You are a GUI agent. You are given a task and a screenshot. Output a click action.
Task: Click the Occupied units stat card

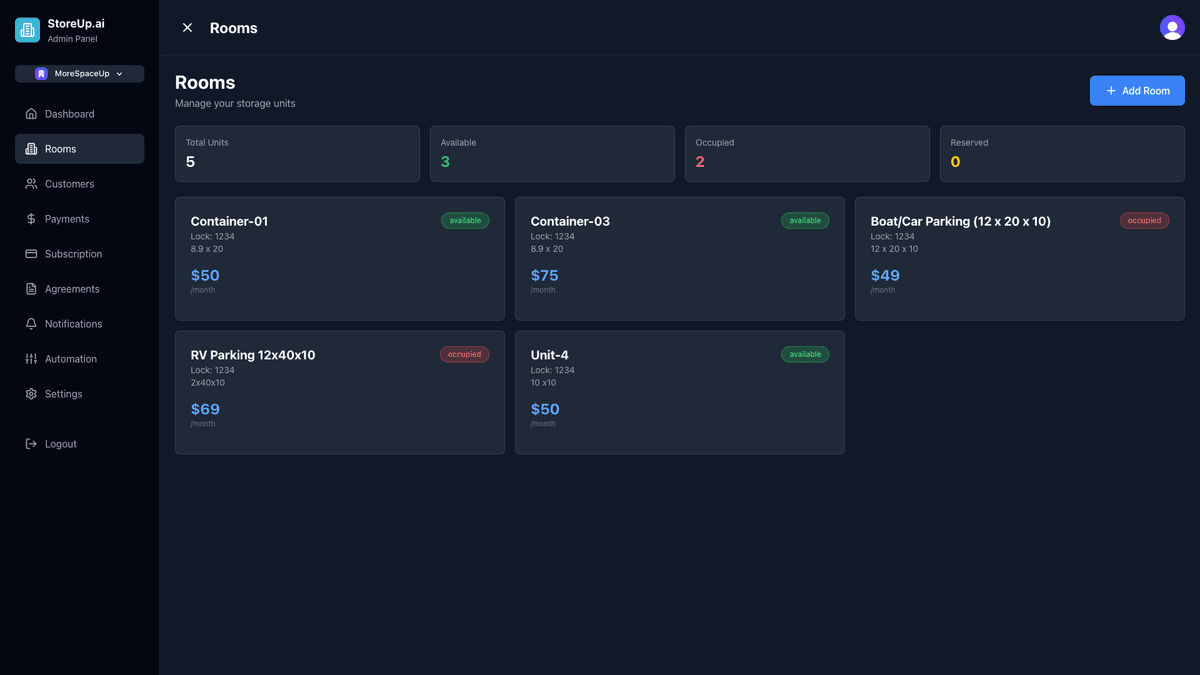coord(807,154)
